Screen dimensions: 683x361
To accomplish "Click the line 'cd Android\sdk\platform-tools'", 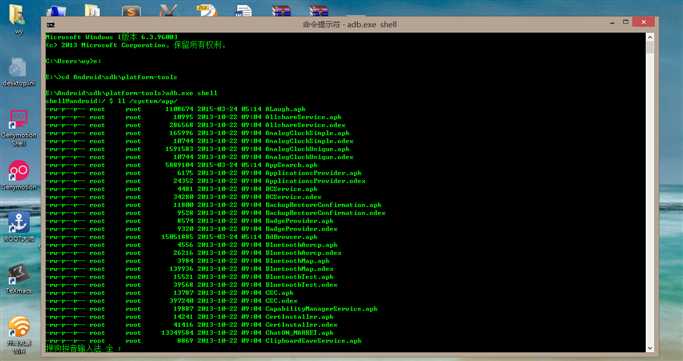I will click(118, 77).
